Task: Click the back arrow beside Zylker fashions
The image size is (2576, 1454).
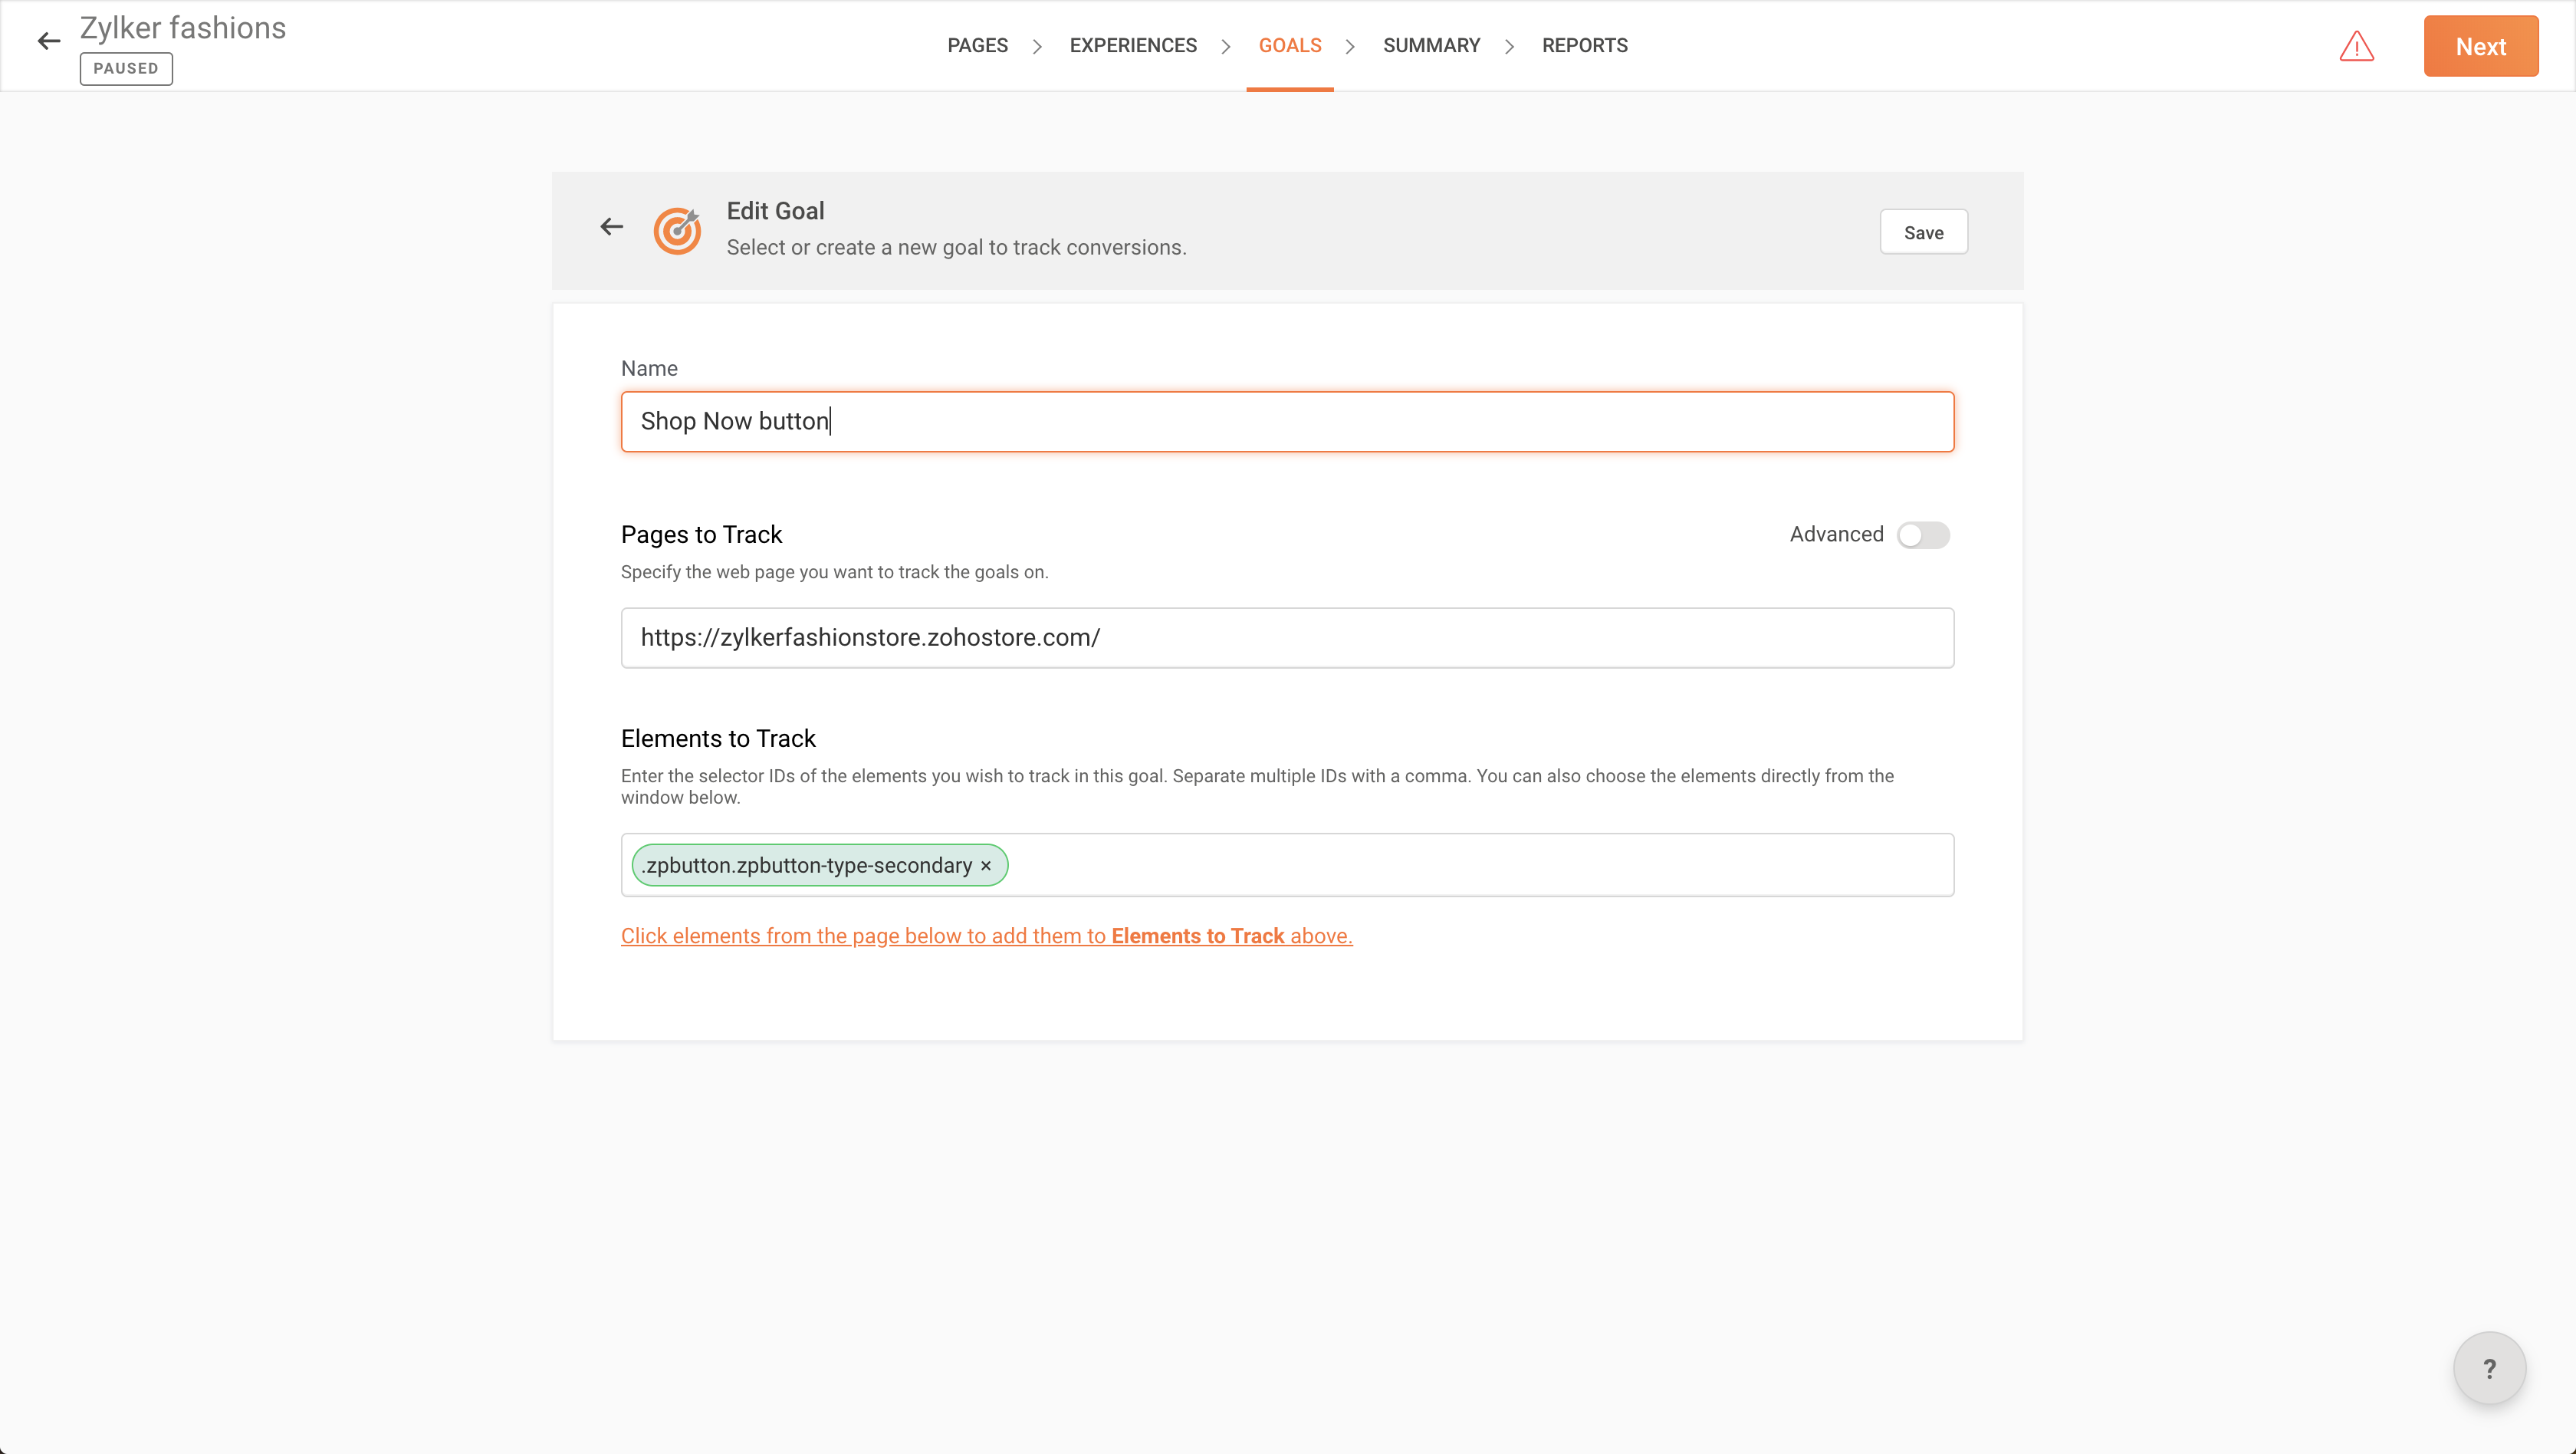Action: (x=49, y=41)
